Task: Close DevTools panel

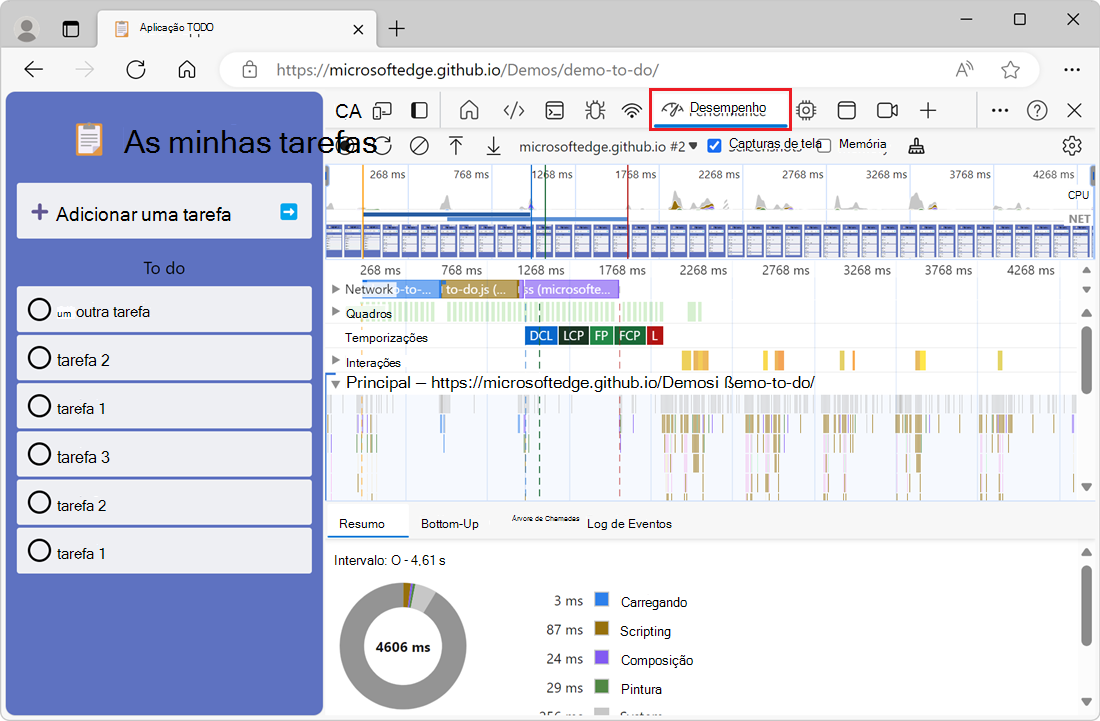Action: [1074, 110]
